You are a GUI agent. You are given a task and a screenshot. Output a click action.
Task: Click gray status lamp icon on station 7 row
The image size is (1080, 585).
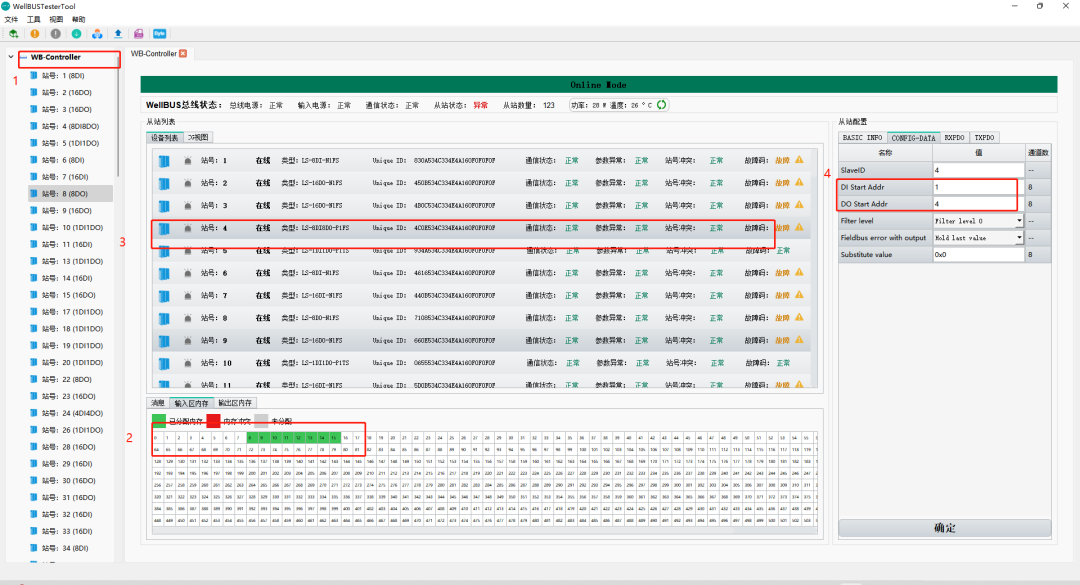pyautogui.click(x=187, y=296)
